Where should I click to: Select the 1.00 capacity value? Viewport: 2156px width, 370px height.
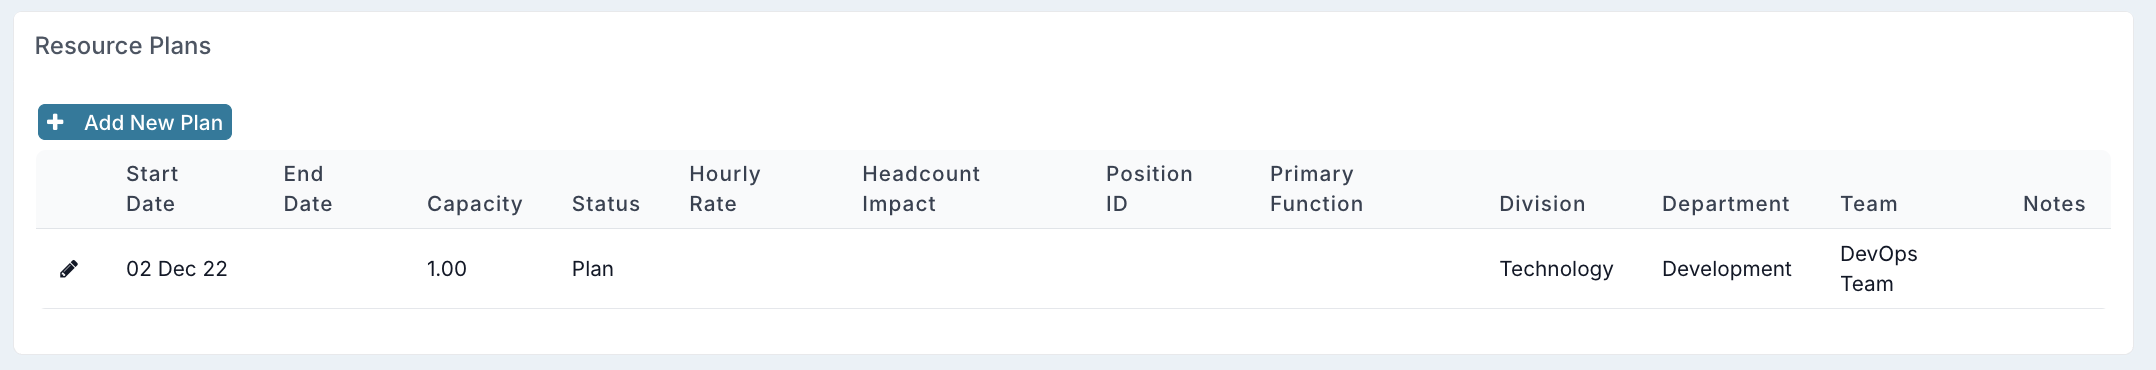pyautogui.click(x=447, y=269)
